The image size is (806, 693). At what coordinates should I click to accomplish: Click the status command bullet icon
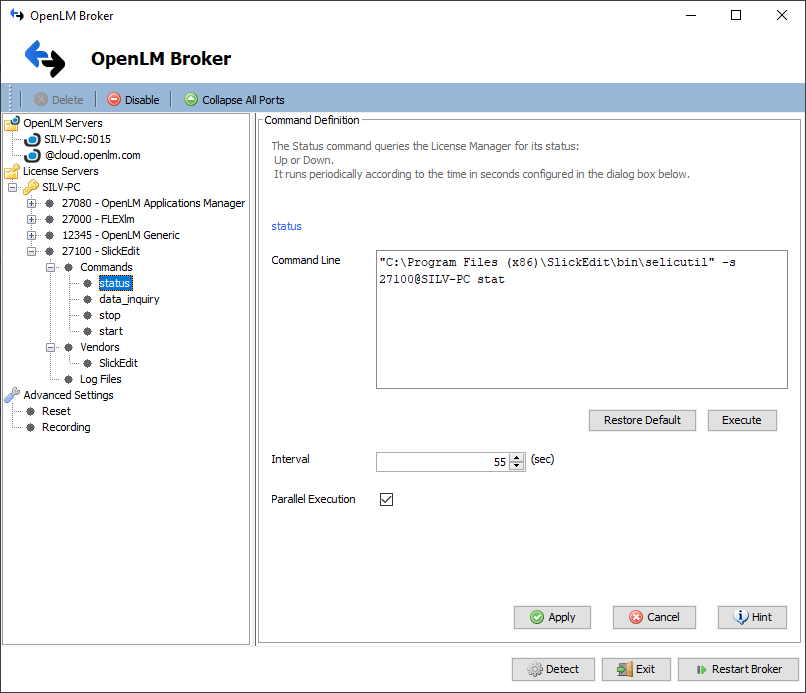[87, 283]
